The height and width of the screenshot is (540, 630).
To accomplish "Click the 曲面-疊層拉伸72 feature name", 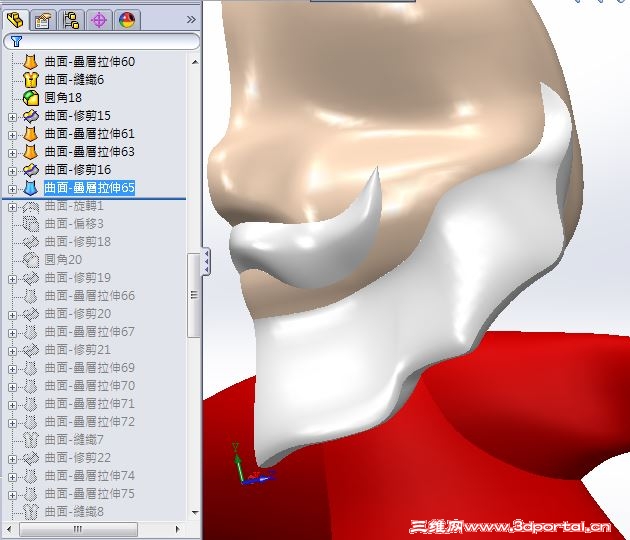I will [90, 422].
